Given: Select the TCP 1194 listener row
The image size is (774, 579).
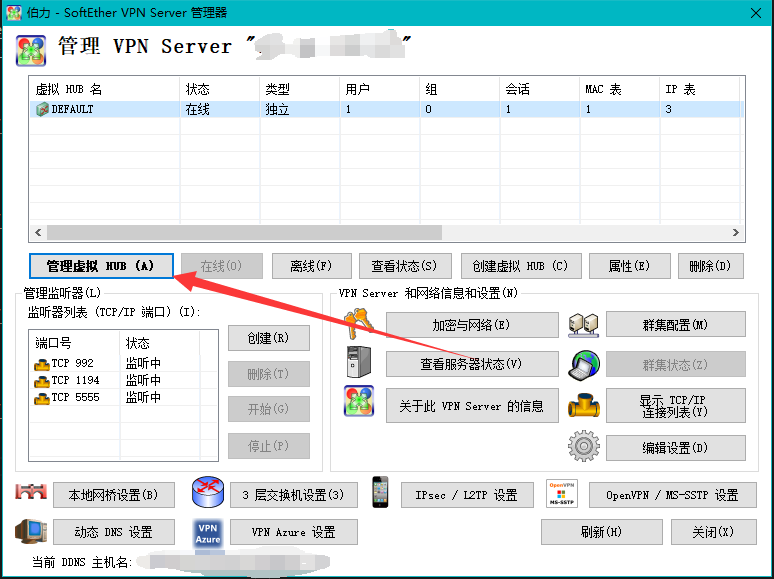Looking at the screenshot, I should click(123, 381).
